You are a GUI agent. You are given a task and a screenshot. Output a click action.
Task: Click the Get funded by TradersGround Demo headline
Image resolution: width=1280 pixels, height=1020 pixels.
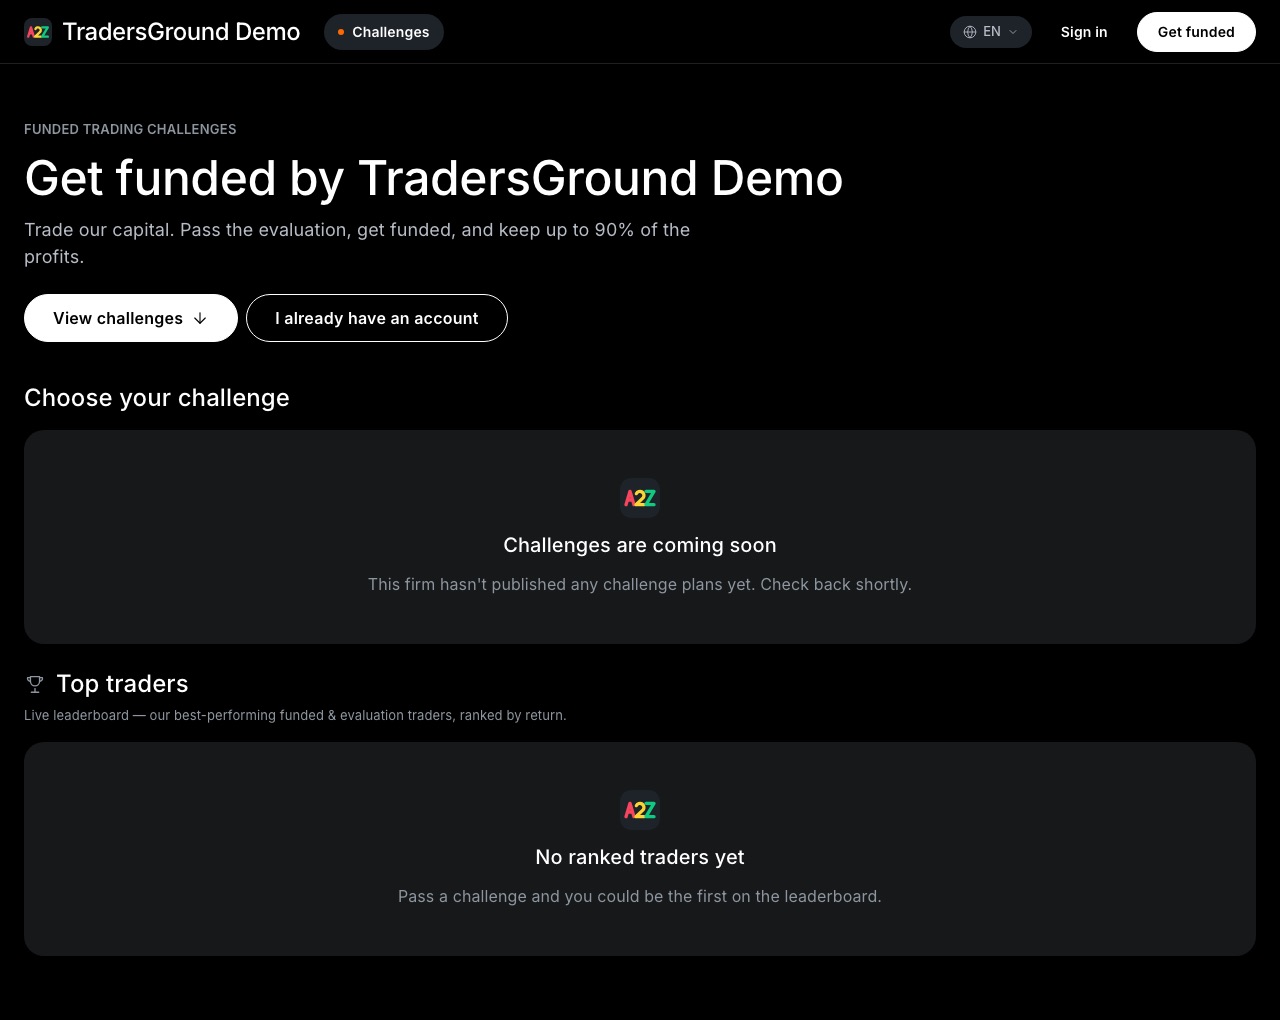(434, 178)
